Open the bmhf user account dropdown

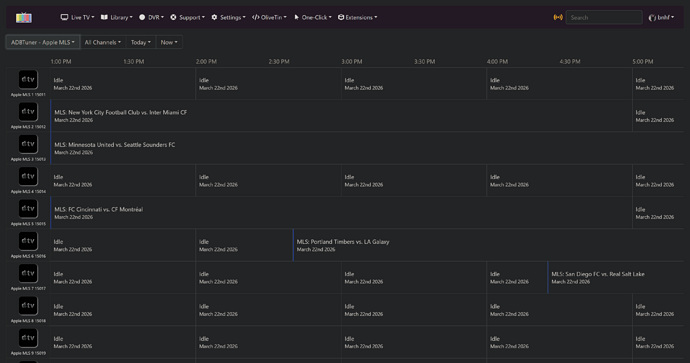pyautogui.click(x=661, y=17)
